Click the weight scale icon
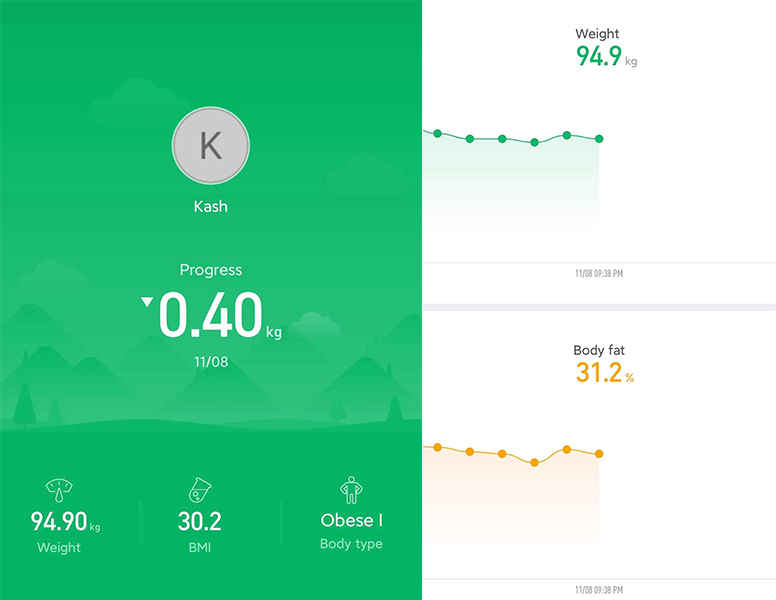 coord(59,490)
